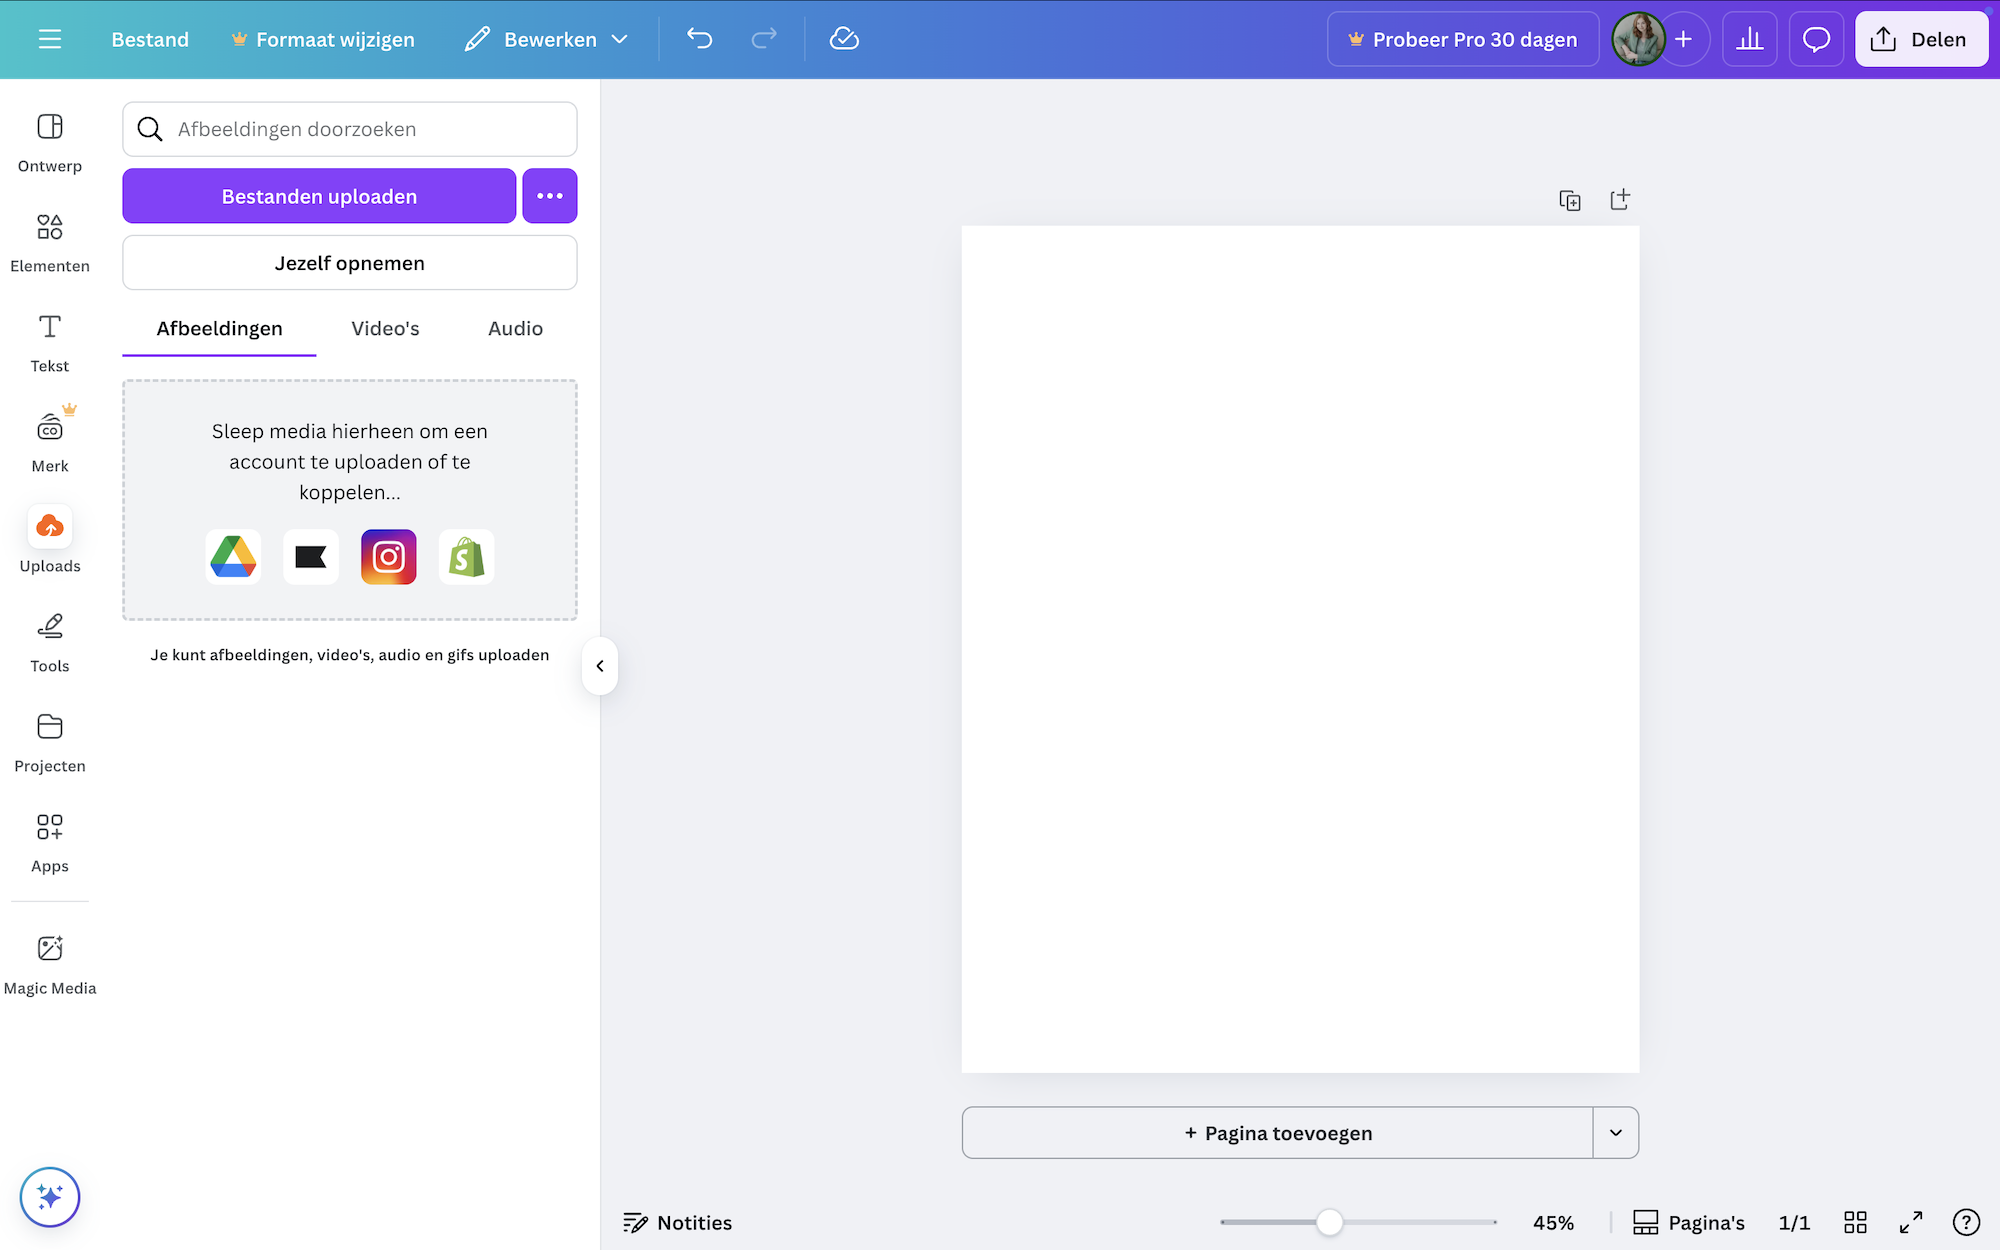The width and height of the screenshot is (2000, 1250).
Task: Select the Tekst tool in sidebar
Action: [49, 342]
